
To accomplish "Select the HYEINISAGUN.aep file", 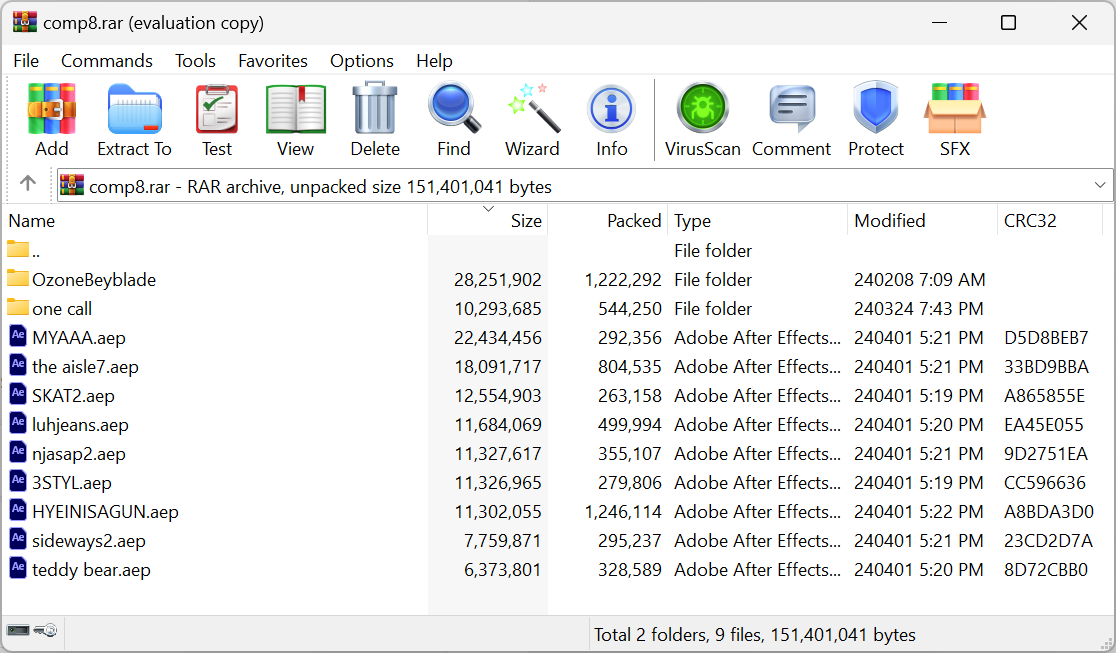I will coord(105,512).
